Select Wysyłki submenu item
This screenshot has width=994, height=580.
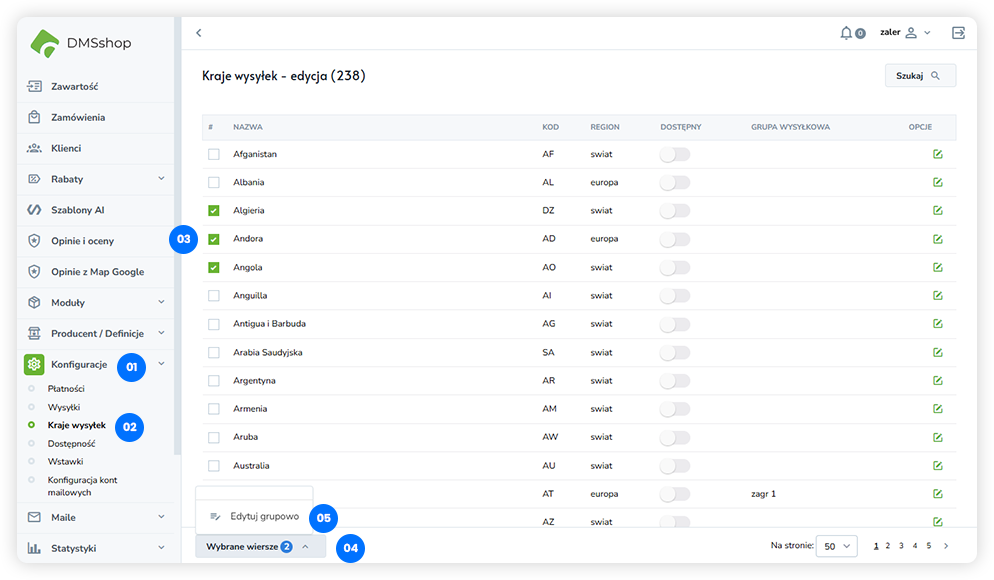[64, 407]
